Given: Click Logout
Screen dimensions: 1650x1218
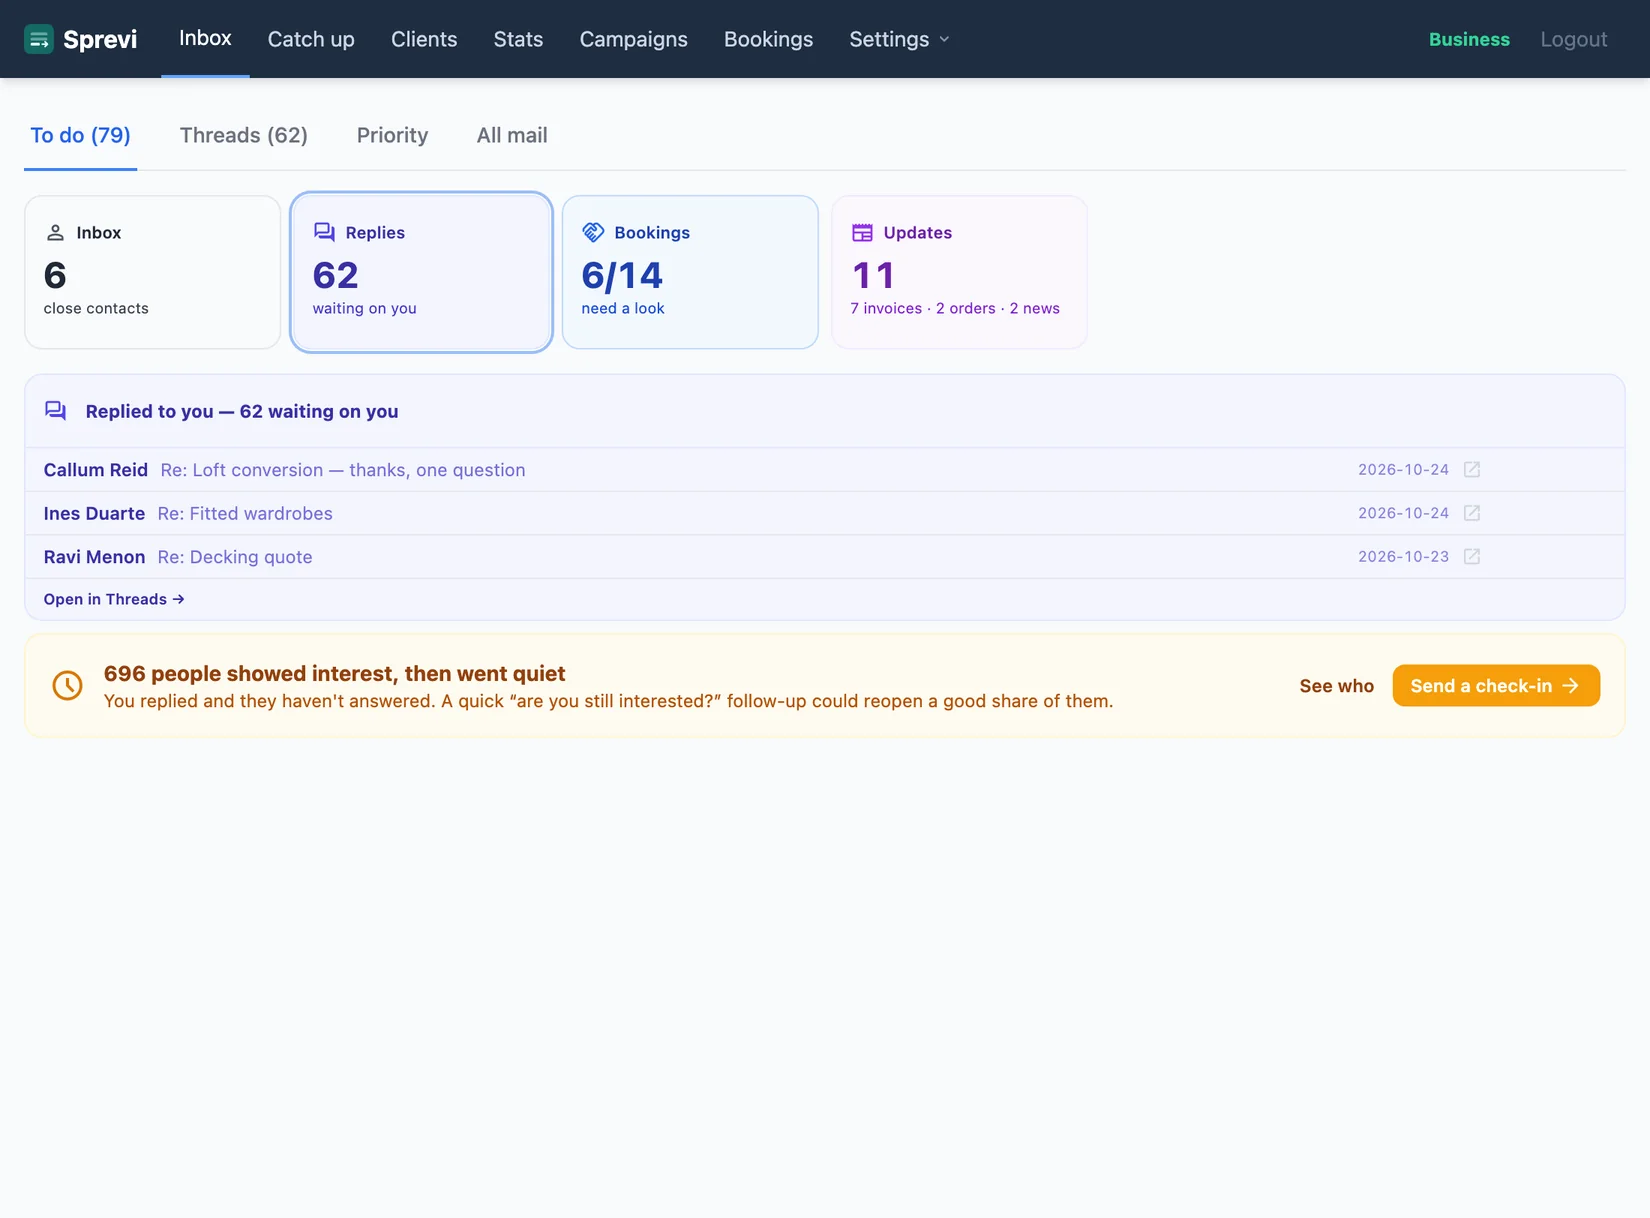Looking at the screenshot, I should [1574, 39].
